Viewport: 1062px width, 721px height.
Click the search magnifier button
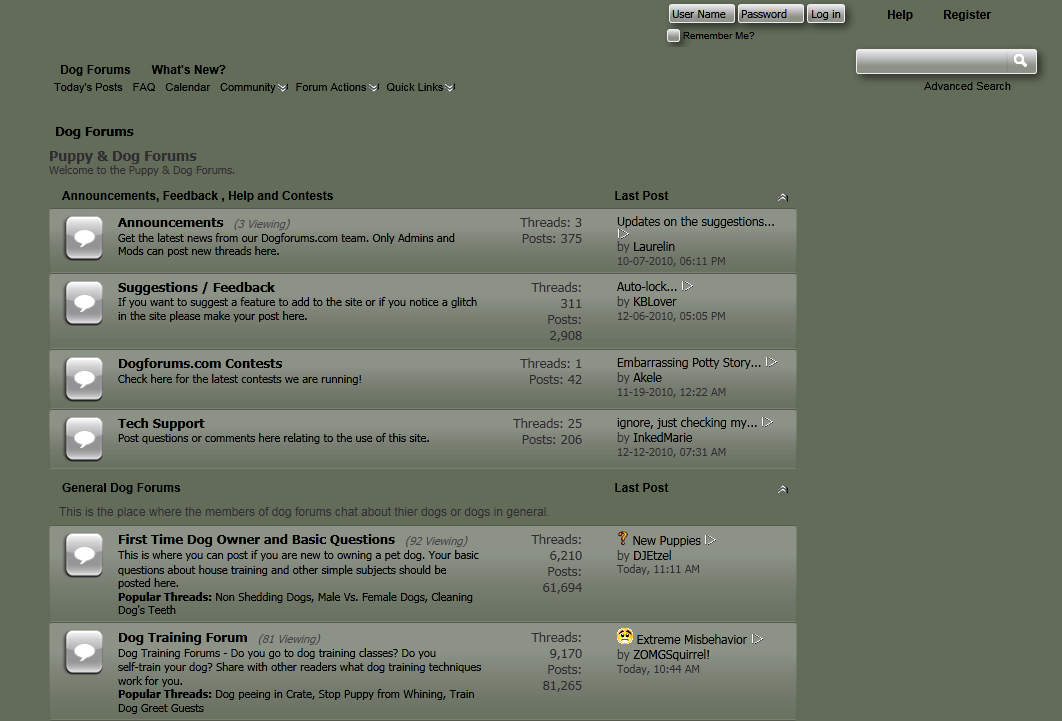click(1021, 61)
